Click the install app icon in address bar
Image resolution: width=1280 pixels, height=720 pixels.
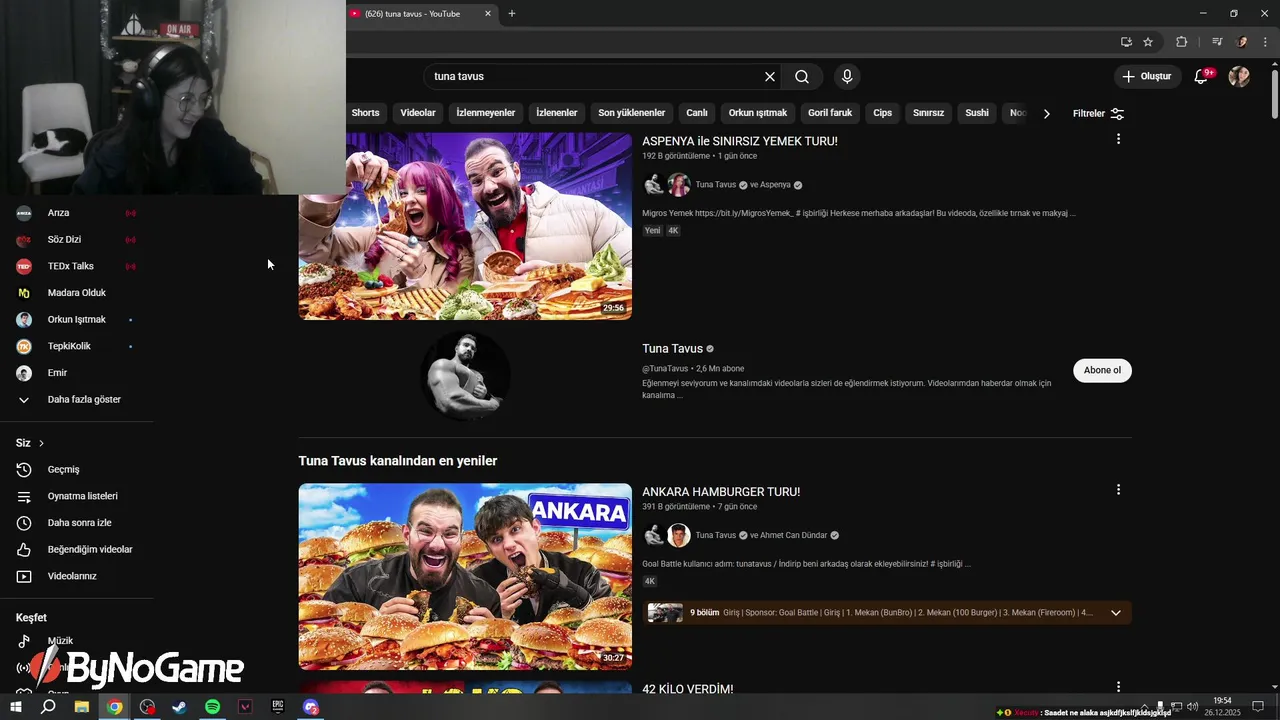tap(1126, 42)
